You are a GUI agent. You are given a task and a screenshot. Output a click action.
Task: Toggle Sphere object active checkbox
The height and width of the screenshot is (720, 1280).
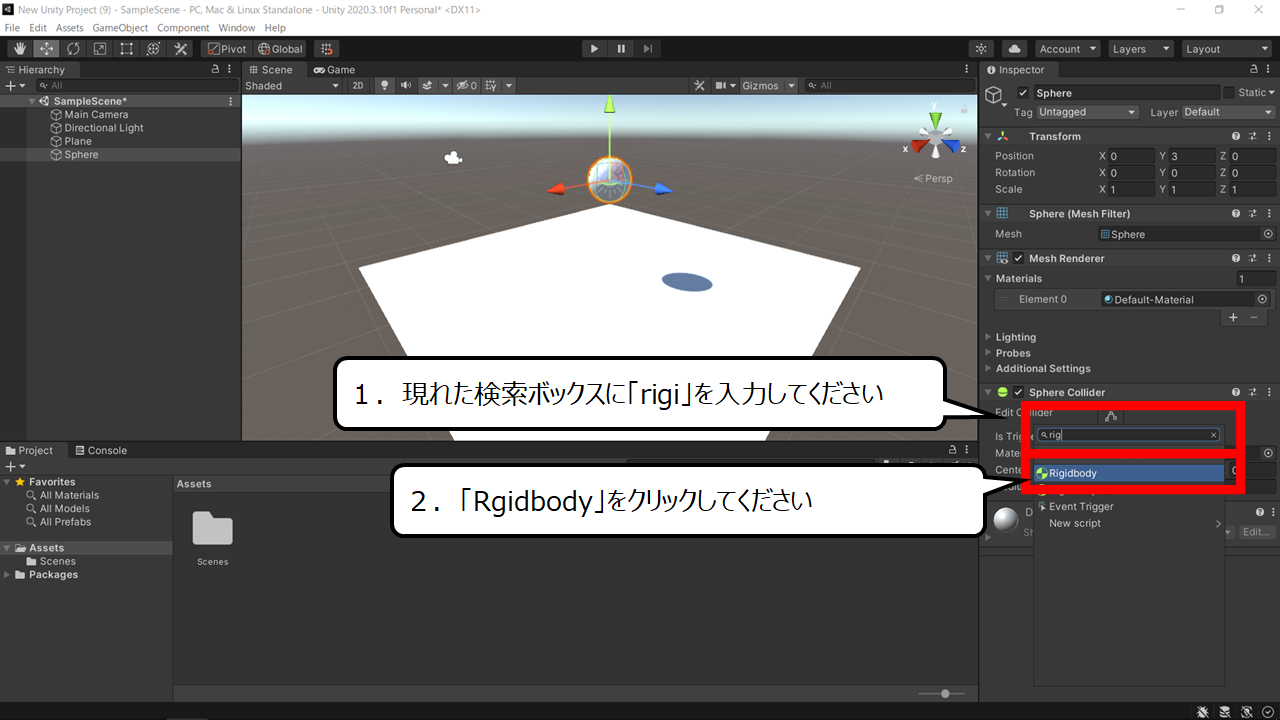(1022, 93)
